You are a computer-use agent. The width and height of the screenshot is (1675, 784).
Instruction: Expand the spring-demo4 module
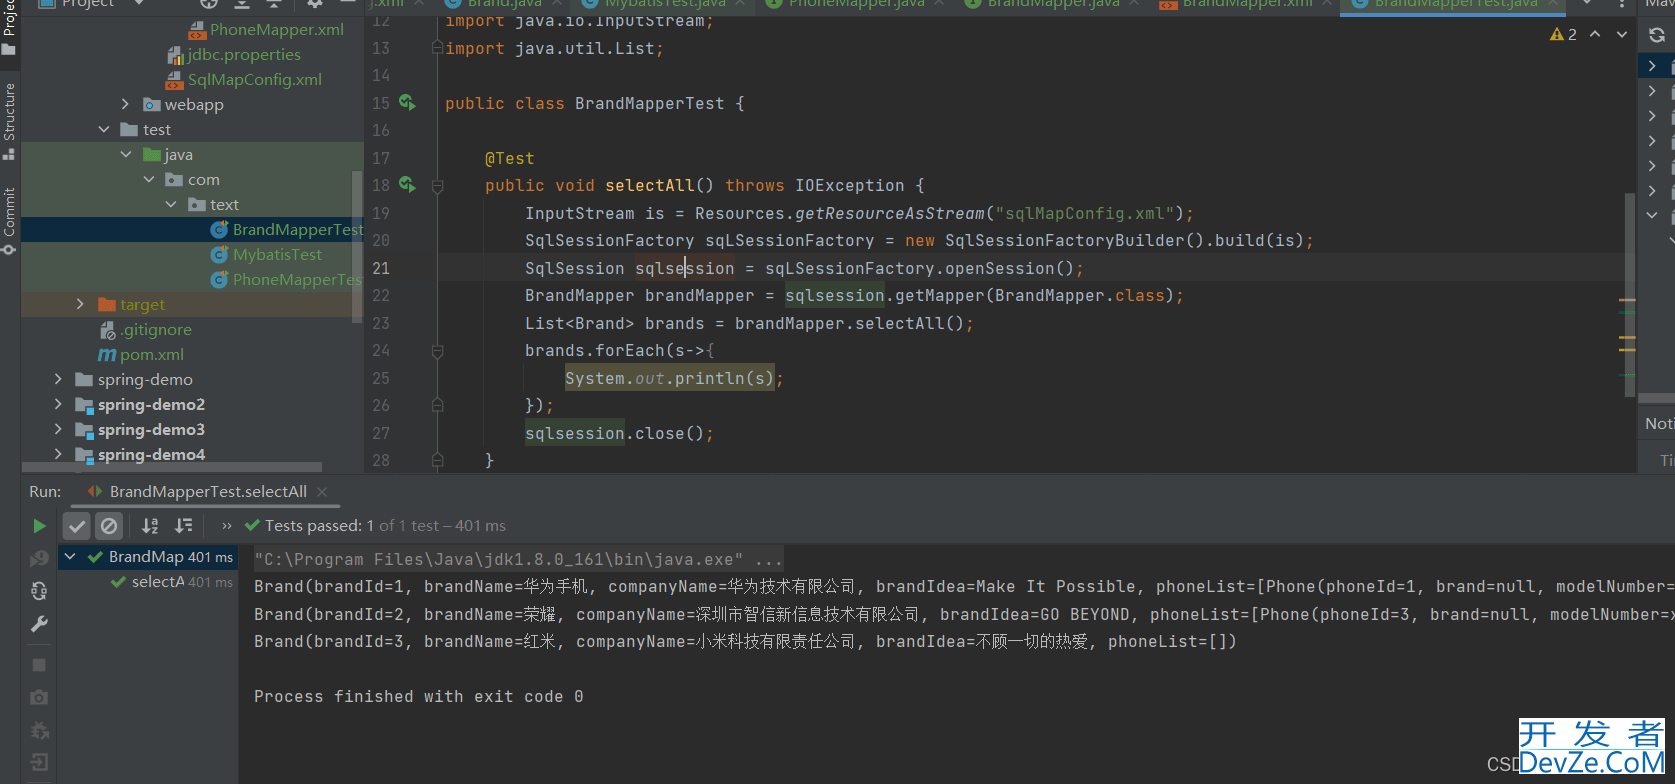[58, 454]
